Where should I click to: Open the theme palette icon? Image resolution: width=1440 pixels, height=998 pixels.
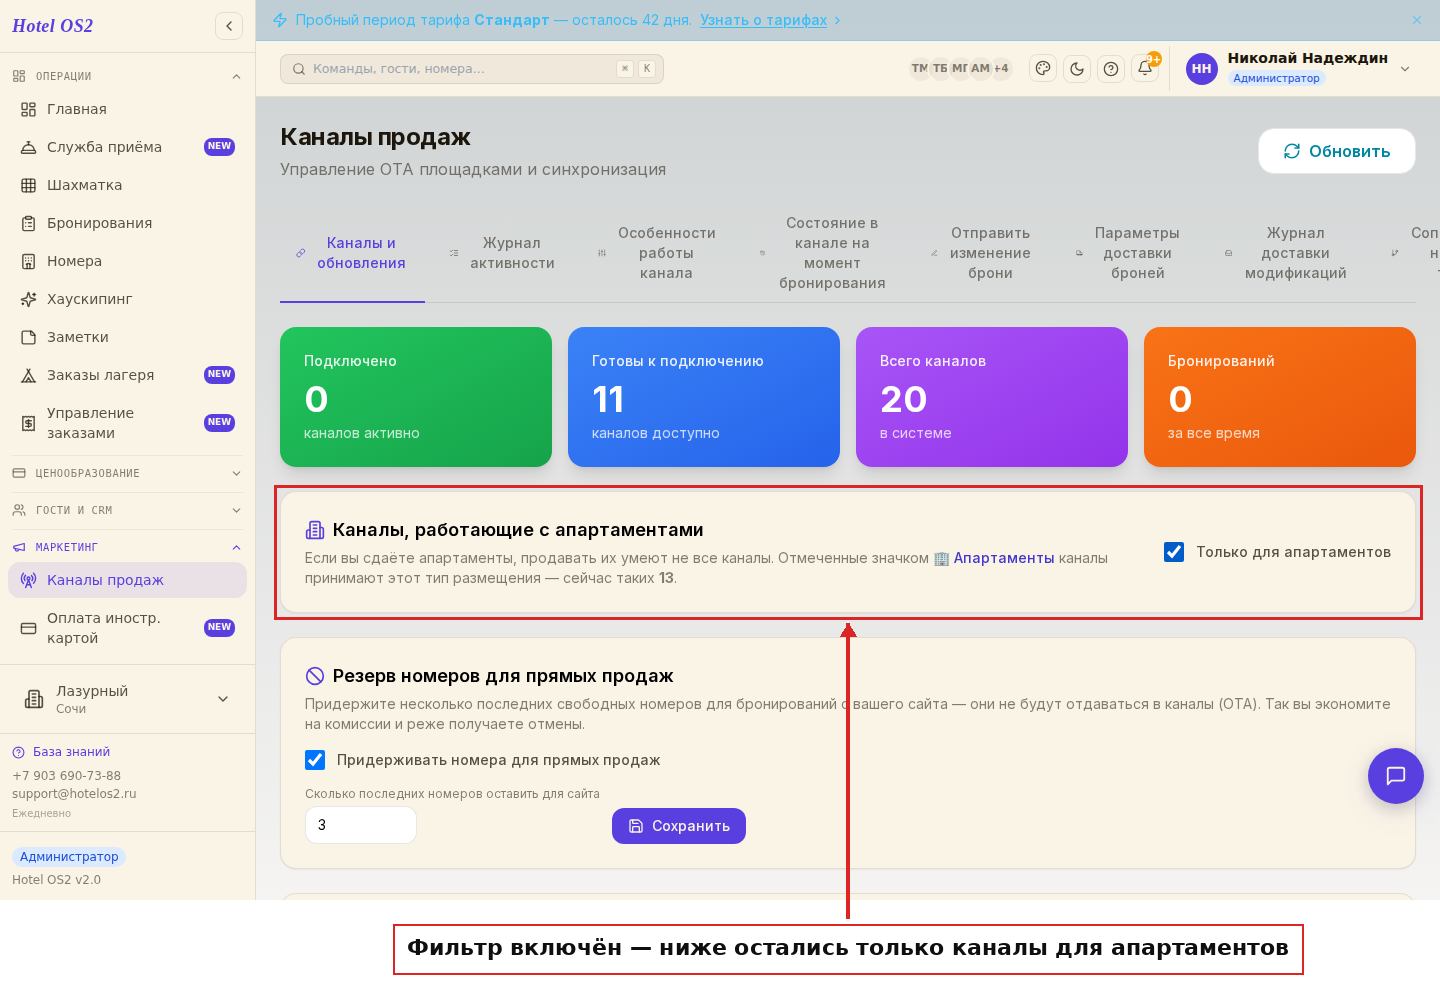(x=1043, y=68)
